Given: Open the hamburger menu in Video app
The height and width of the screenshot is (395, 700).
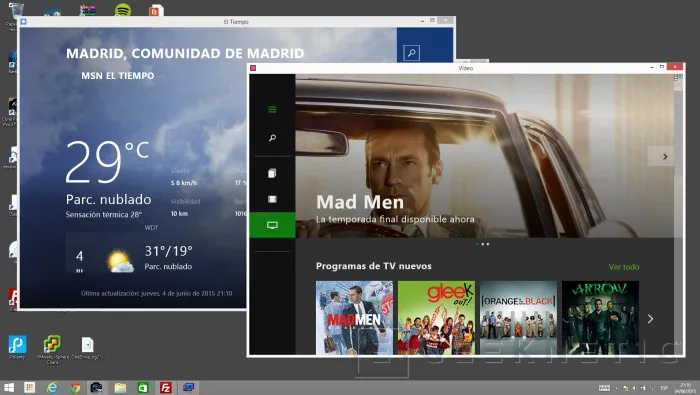Looking at the screenshot, I should point(272,109).
